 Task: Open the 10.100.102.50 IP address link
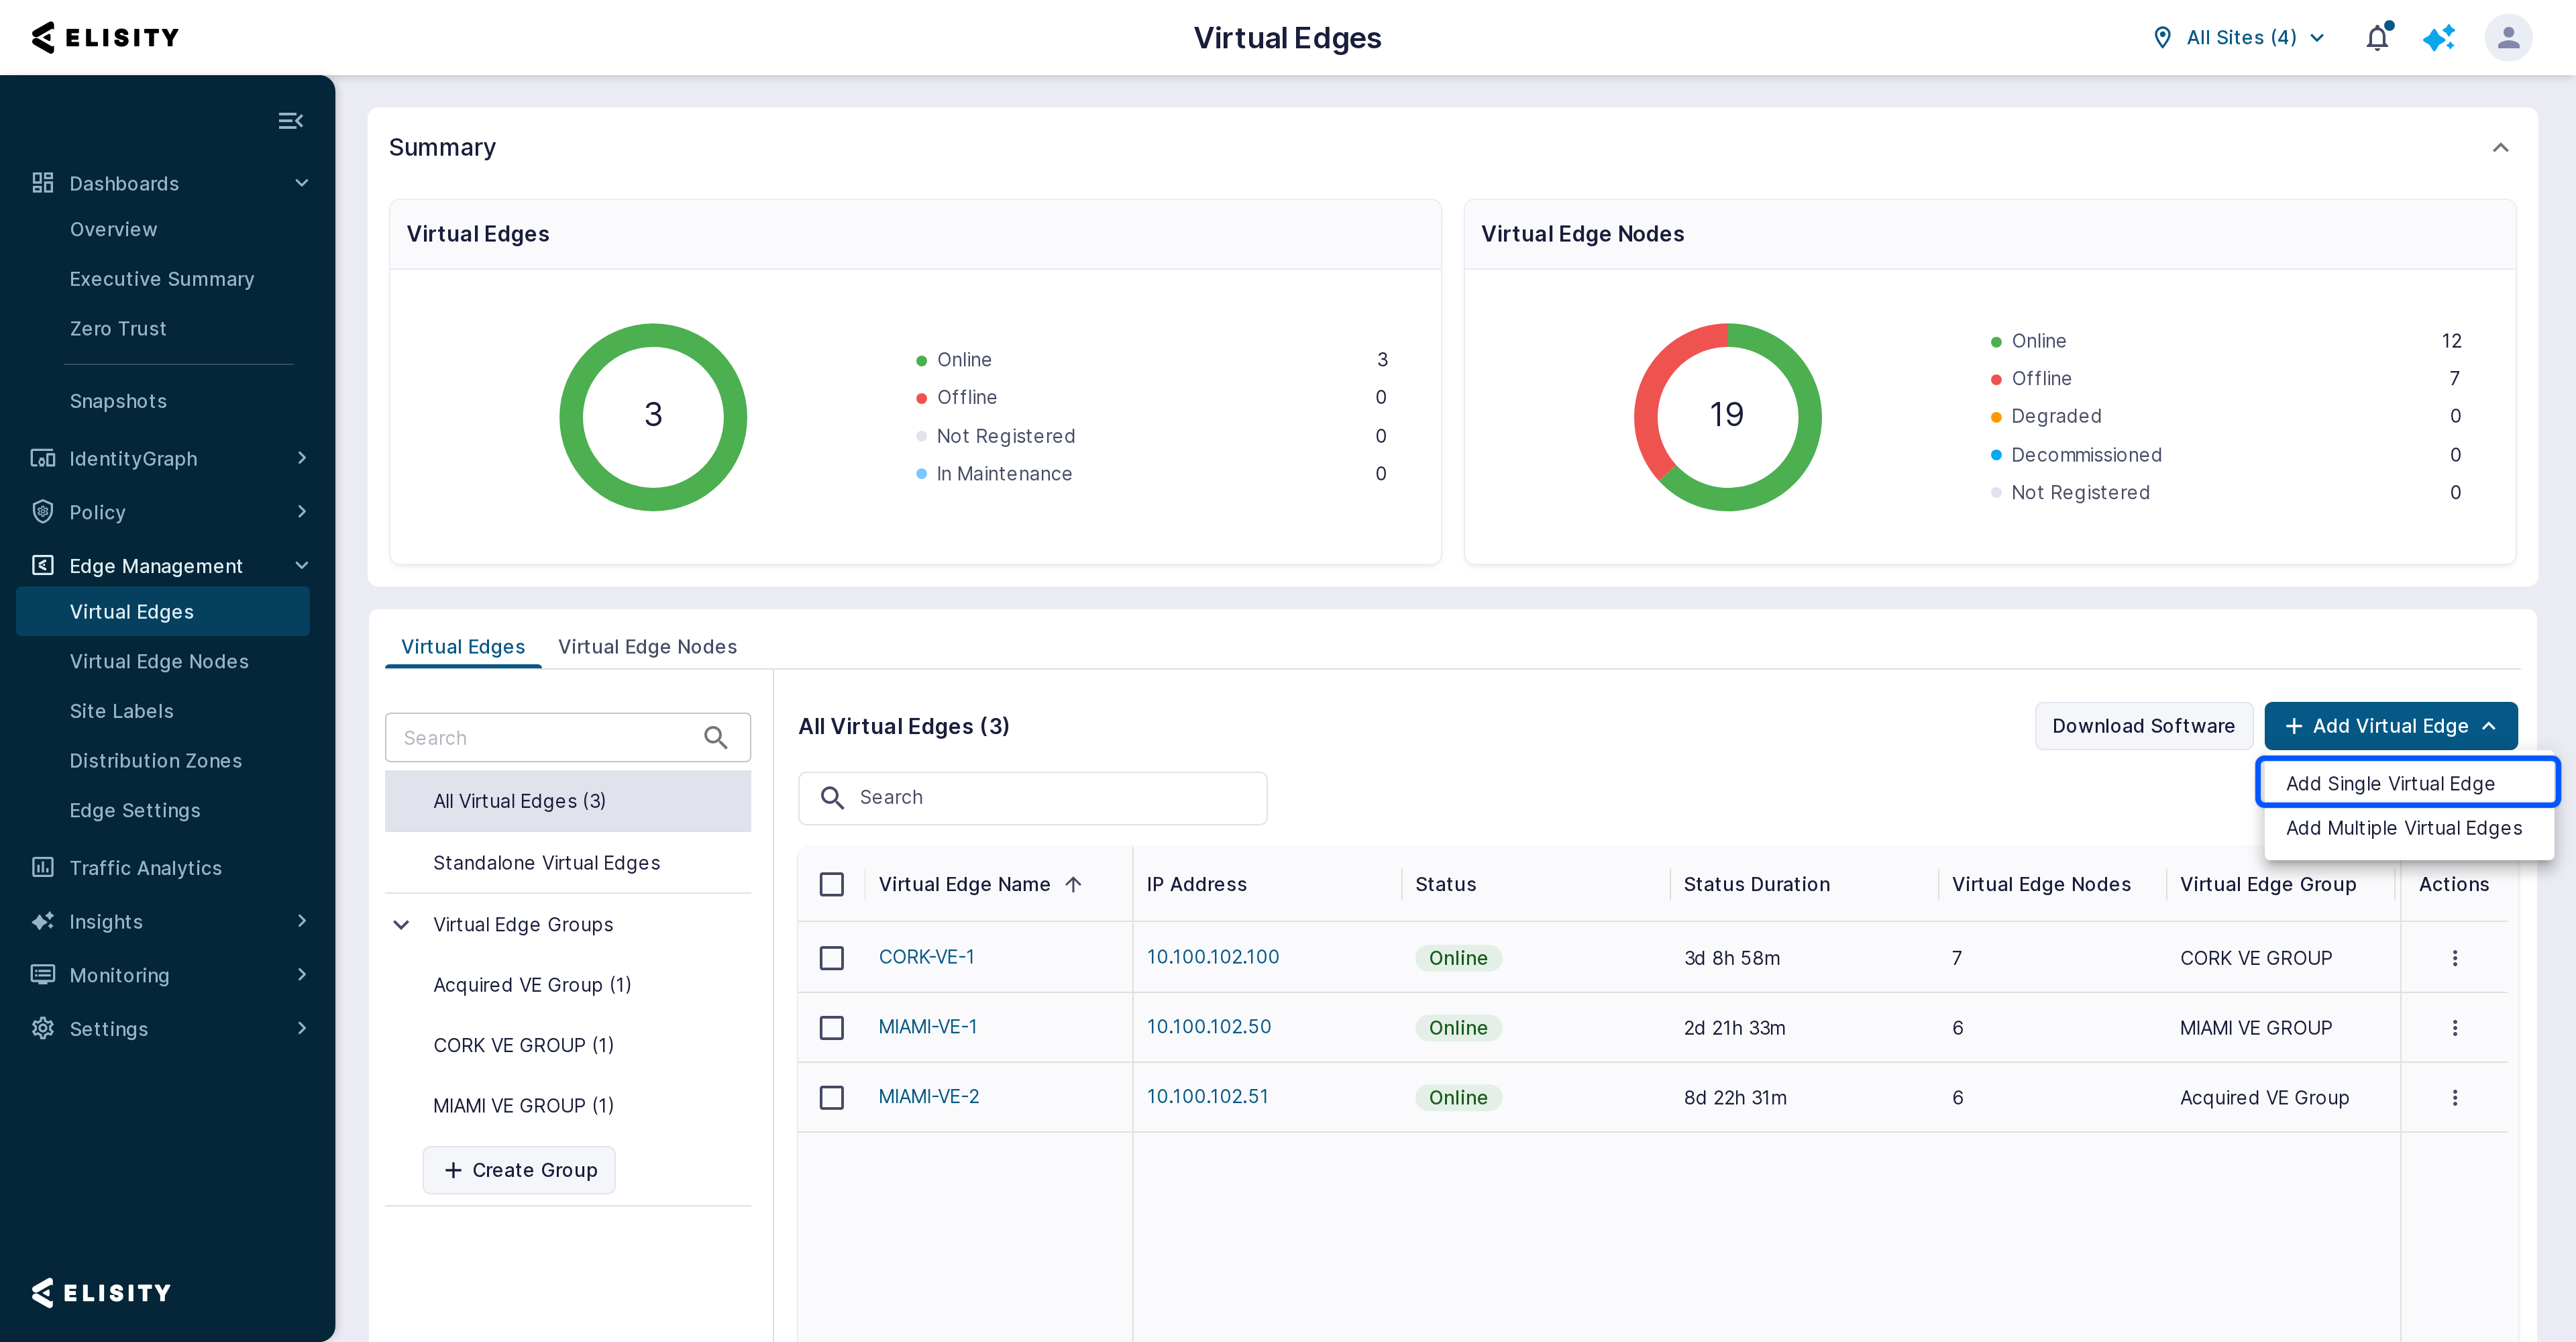1208,1027
